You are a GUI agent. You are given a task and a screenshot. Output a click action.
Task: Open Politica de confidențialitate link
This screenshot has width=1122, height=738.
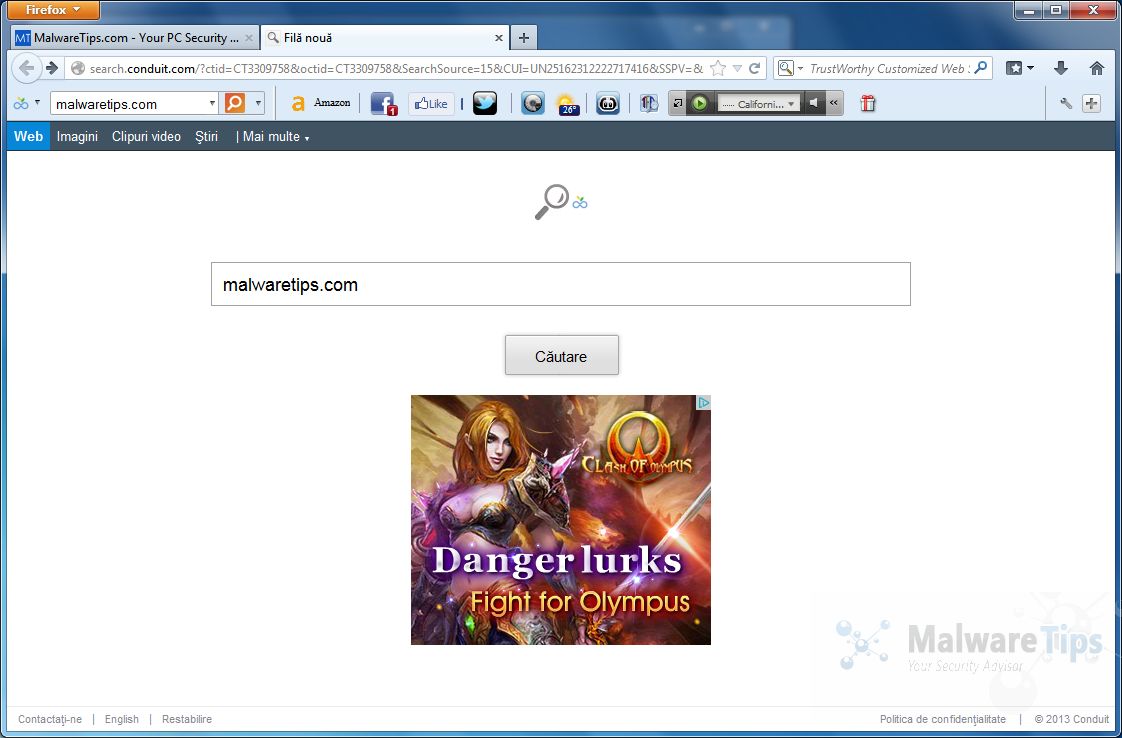coord(942,719)
